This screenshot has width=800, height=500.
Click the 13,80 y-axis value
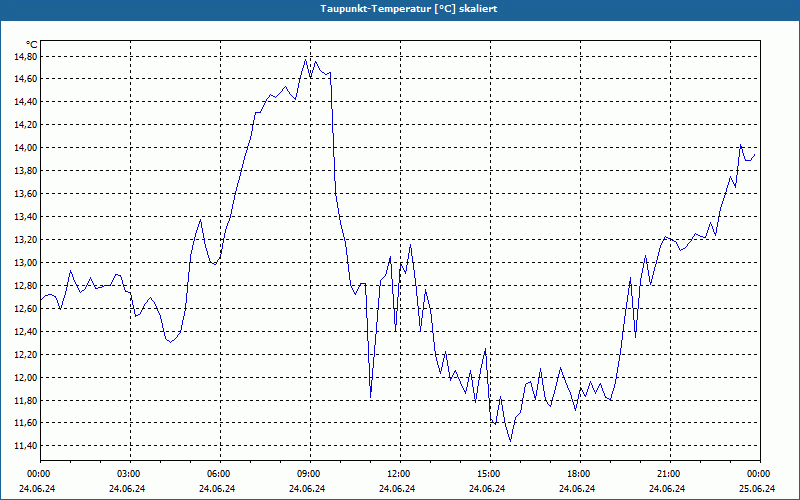25,171
